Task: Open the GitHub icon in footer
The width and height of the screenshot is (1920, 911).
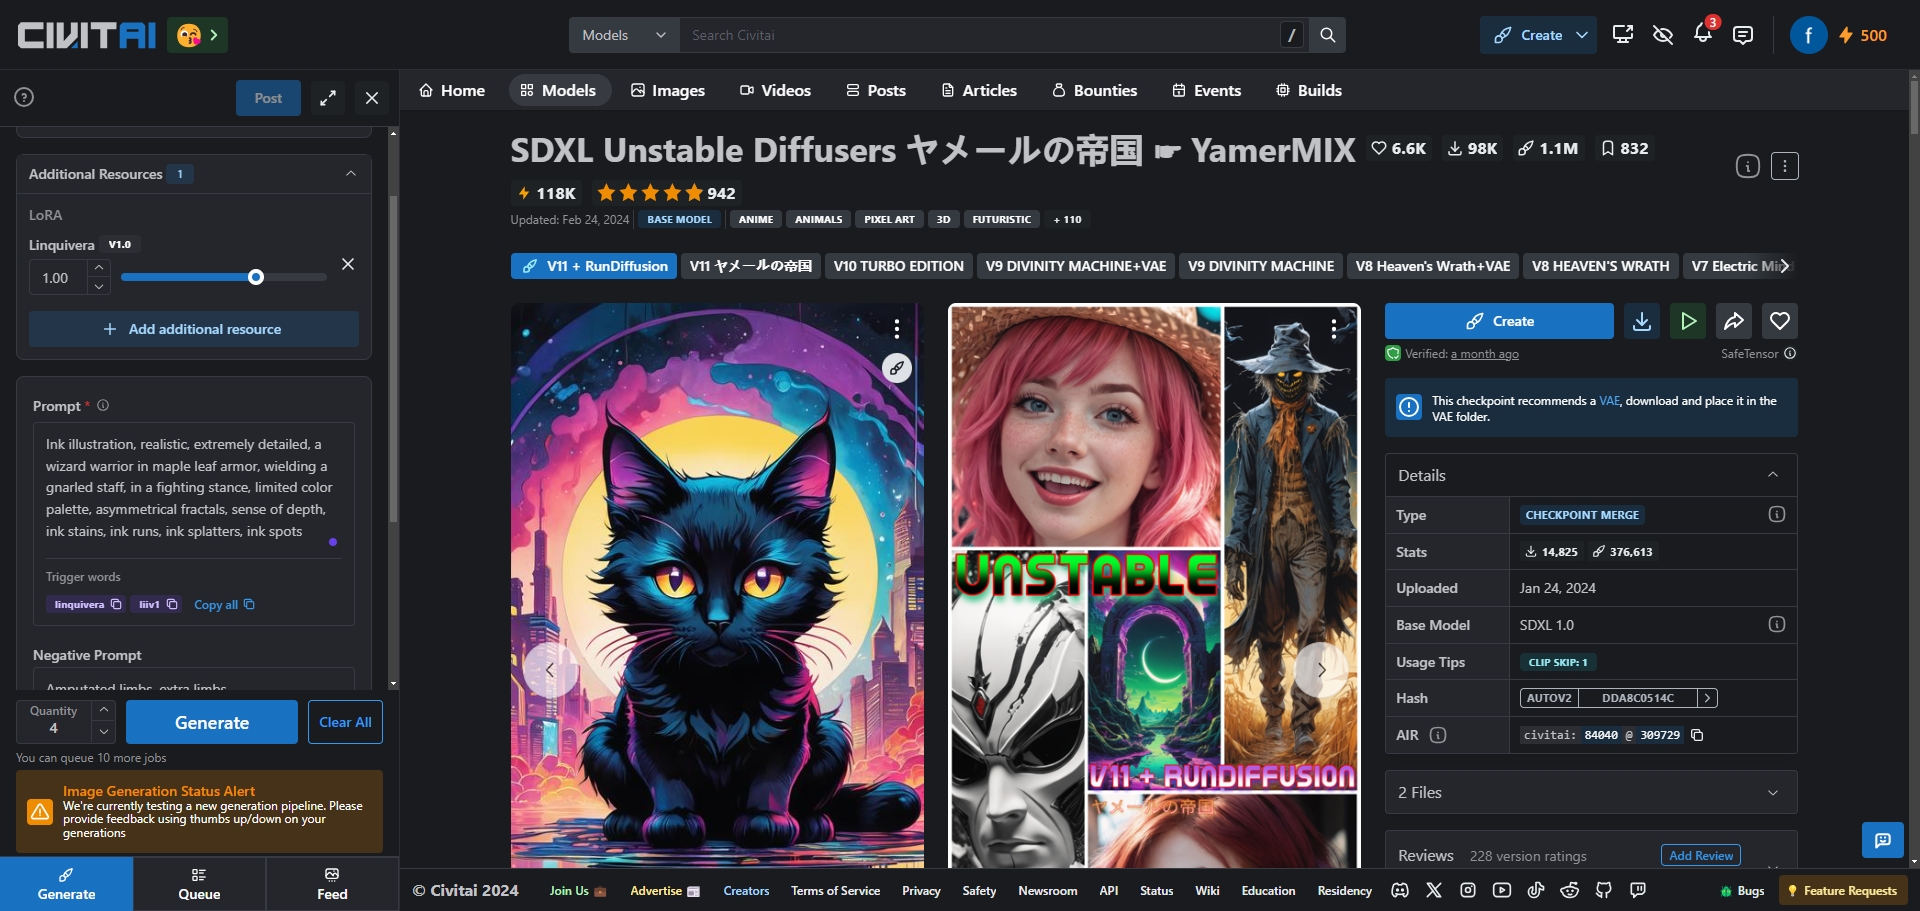Action: coord(1604,890)
